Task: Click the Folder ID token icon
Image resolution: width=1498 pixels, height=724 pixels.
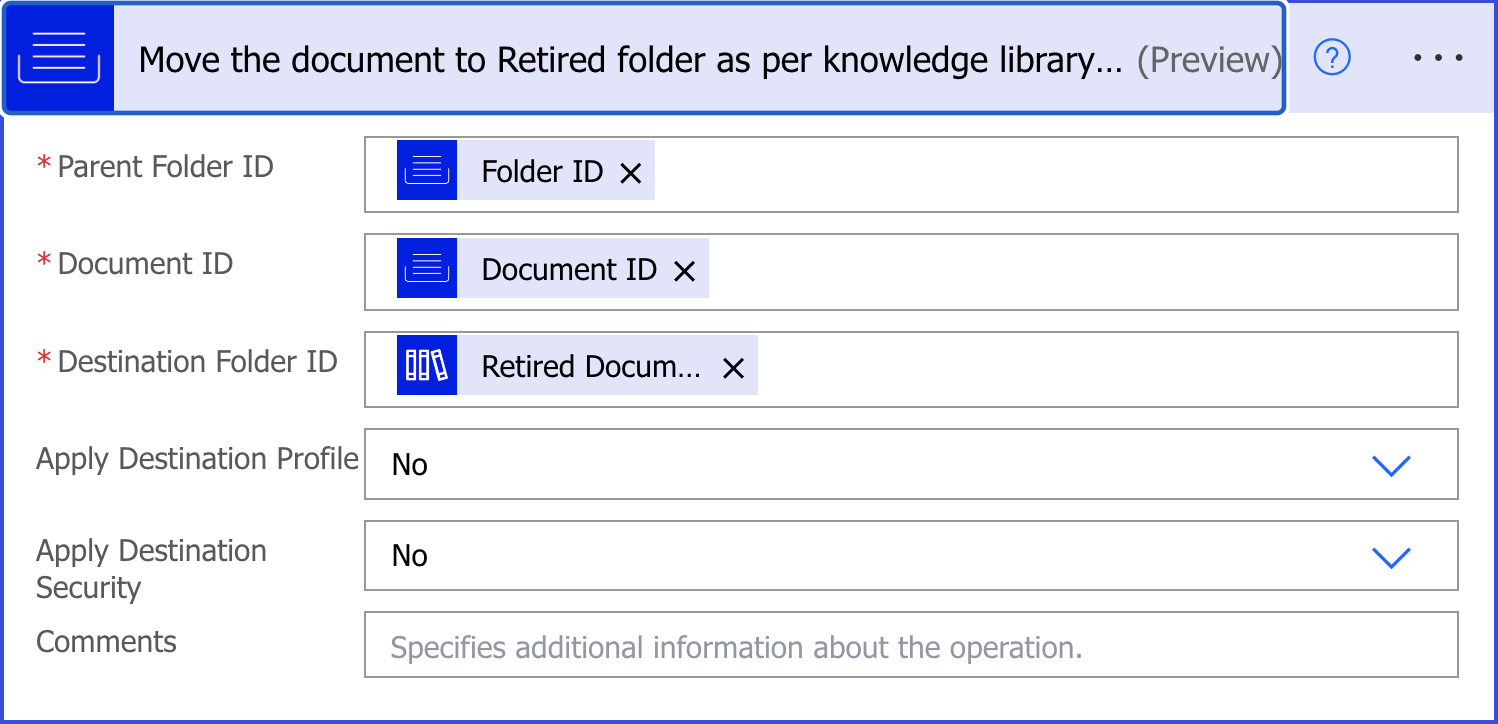Action: click(427, 171)
